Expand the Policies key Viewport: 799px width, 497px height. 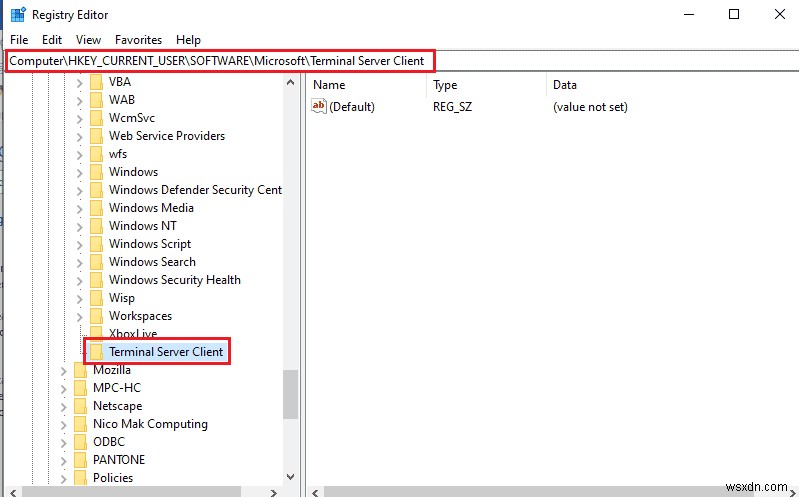tap(64, 478)
